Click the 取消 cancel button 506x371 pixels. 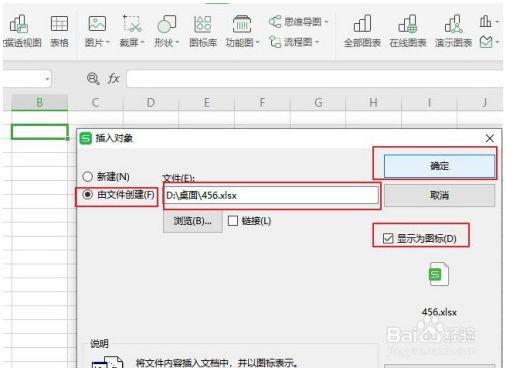coord(439,195)
